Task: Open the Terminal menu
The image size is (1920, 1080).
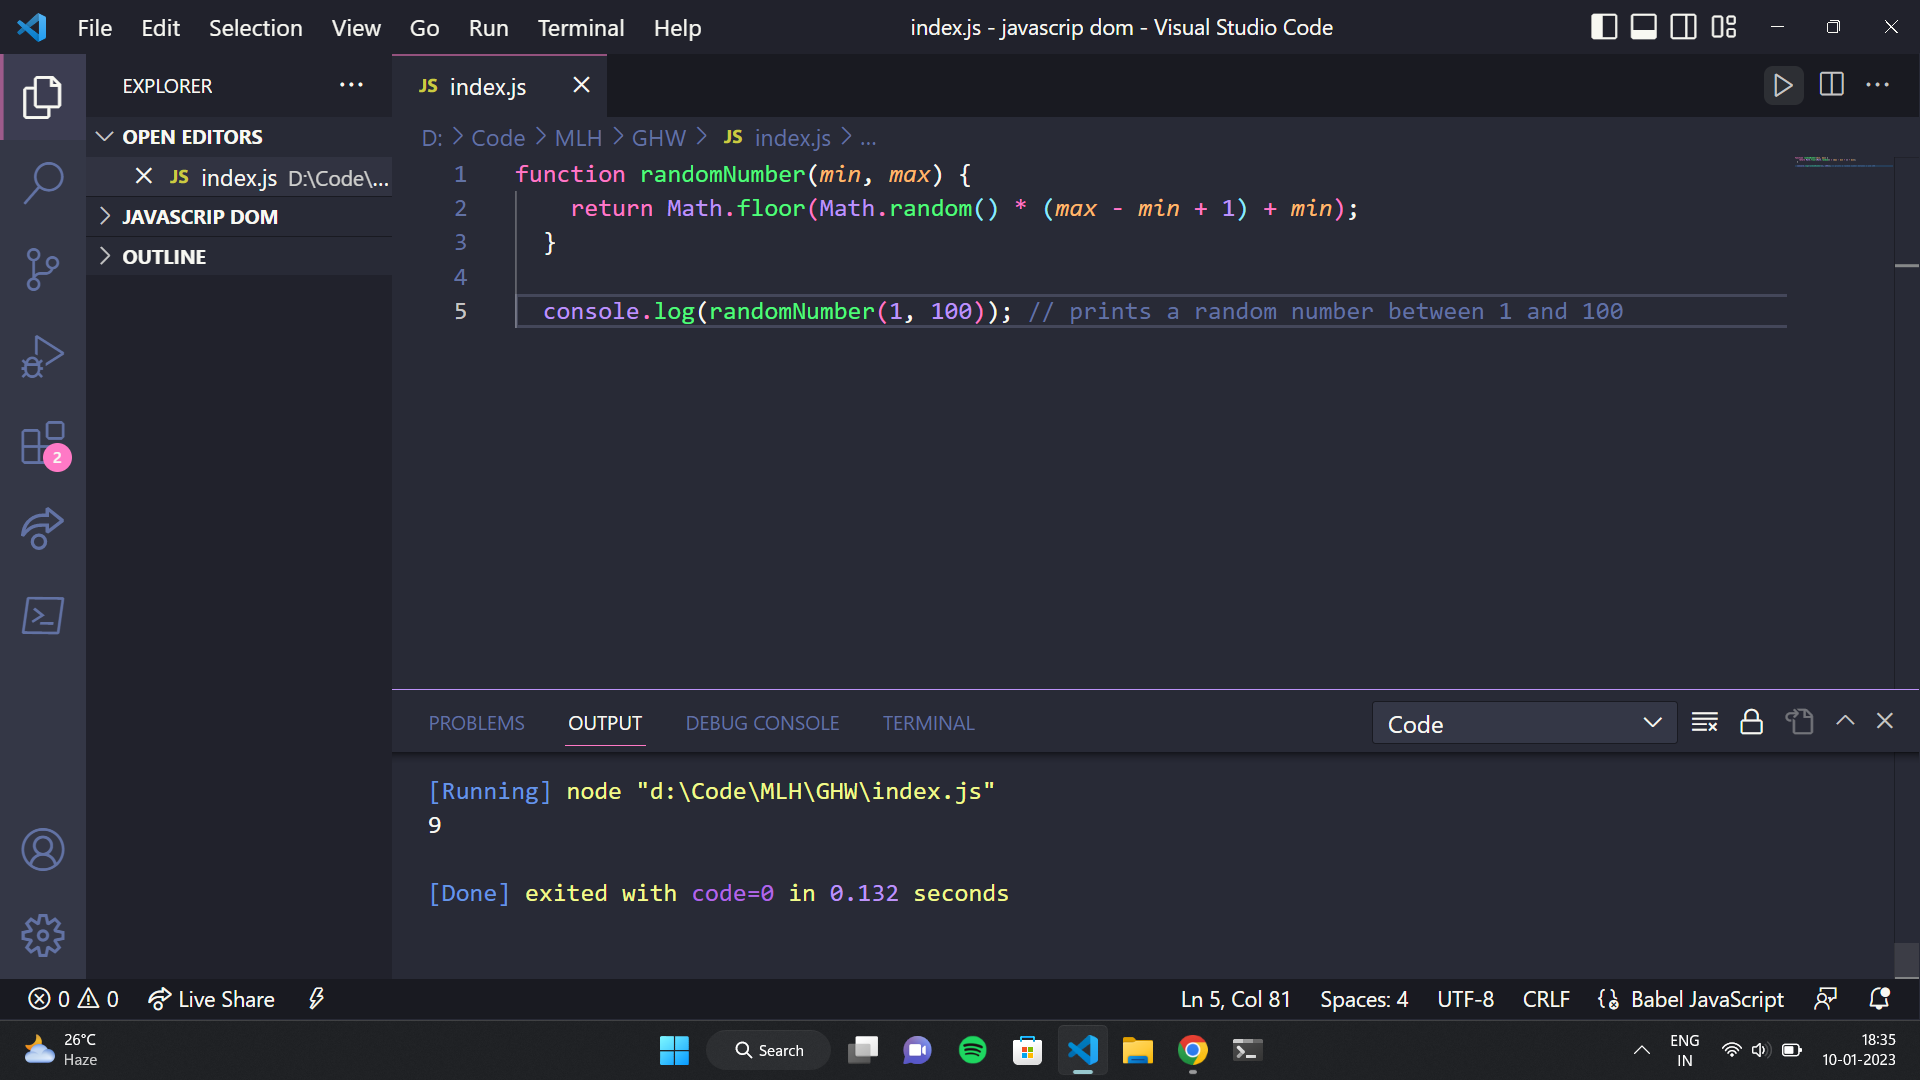Action: 580,28
